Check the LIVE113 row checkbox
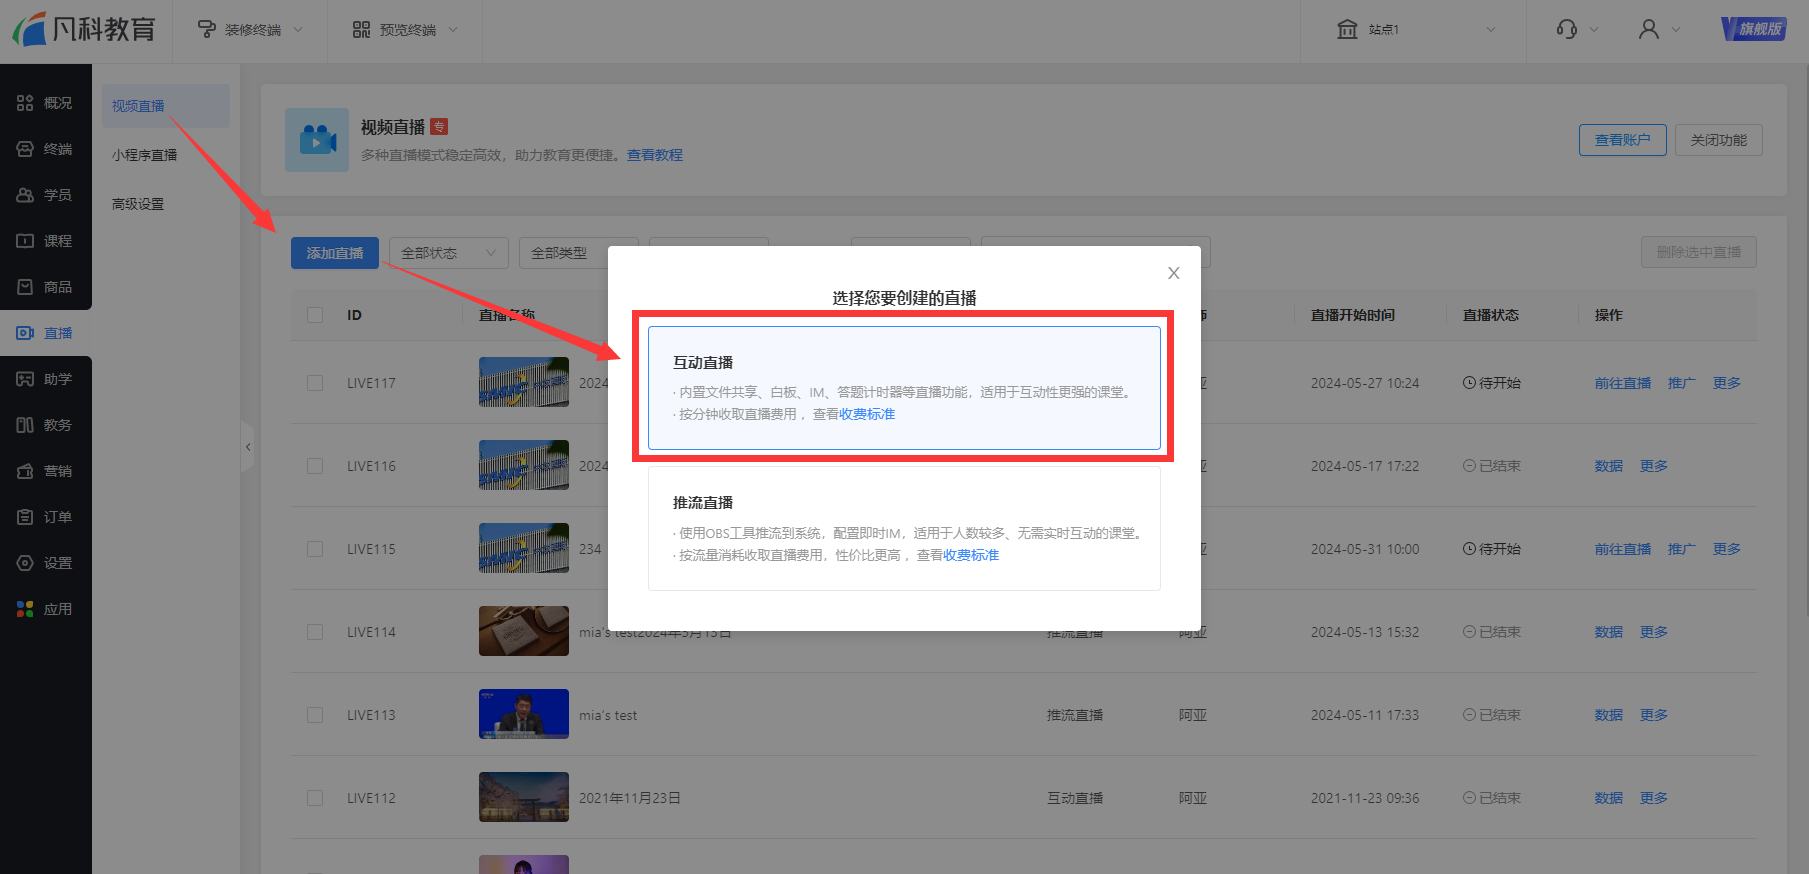Viewport: 1809px width, 874px height. pos(315,715)
